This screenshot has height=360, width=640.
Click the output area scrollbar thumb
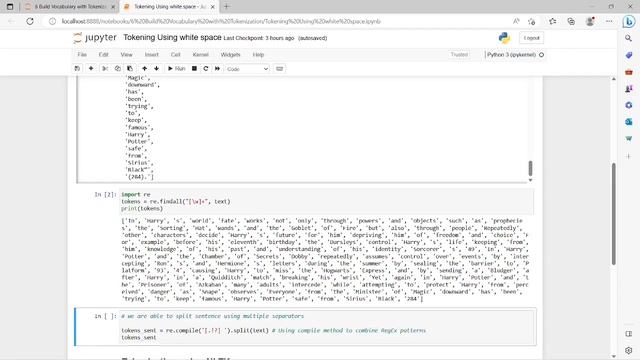pos(530,168)
